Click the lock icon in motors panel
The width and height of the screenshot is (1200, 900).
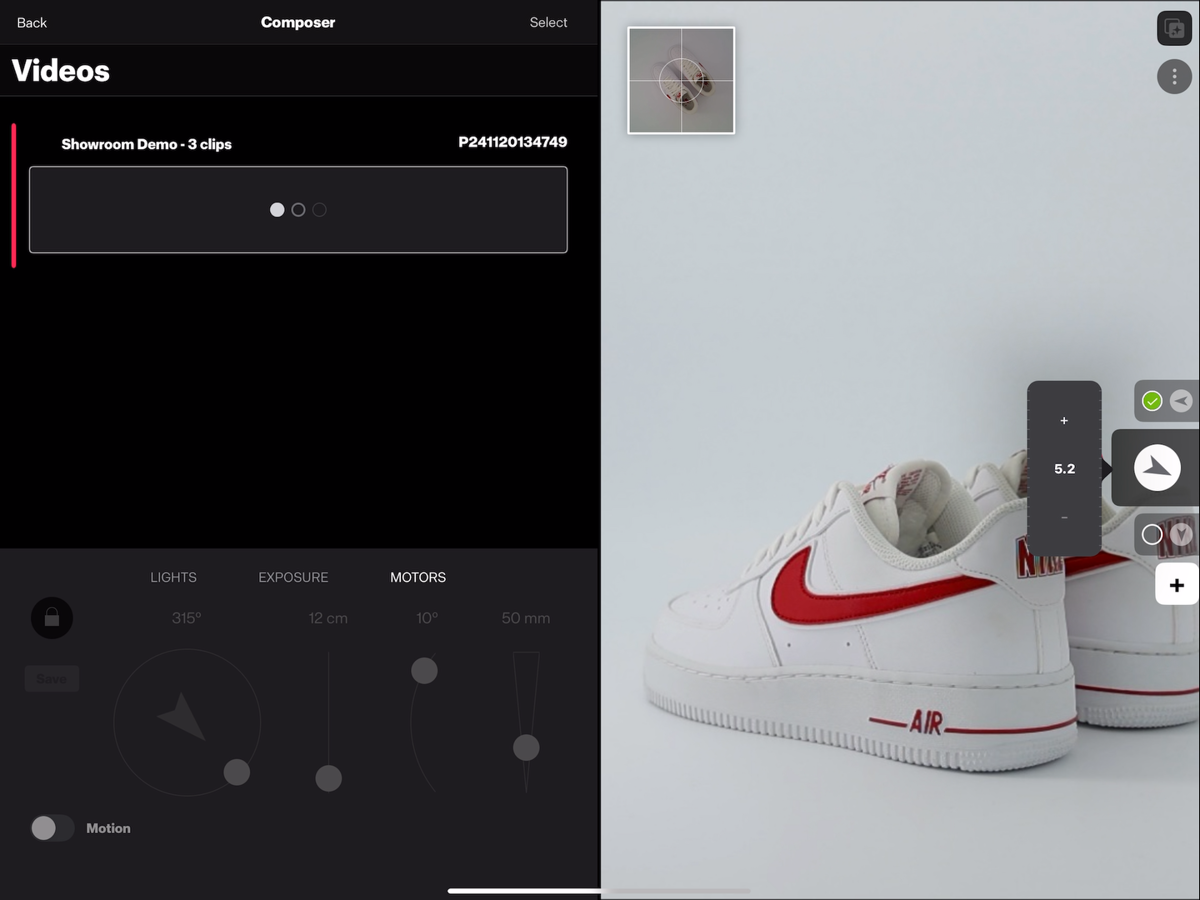52,618
